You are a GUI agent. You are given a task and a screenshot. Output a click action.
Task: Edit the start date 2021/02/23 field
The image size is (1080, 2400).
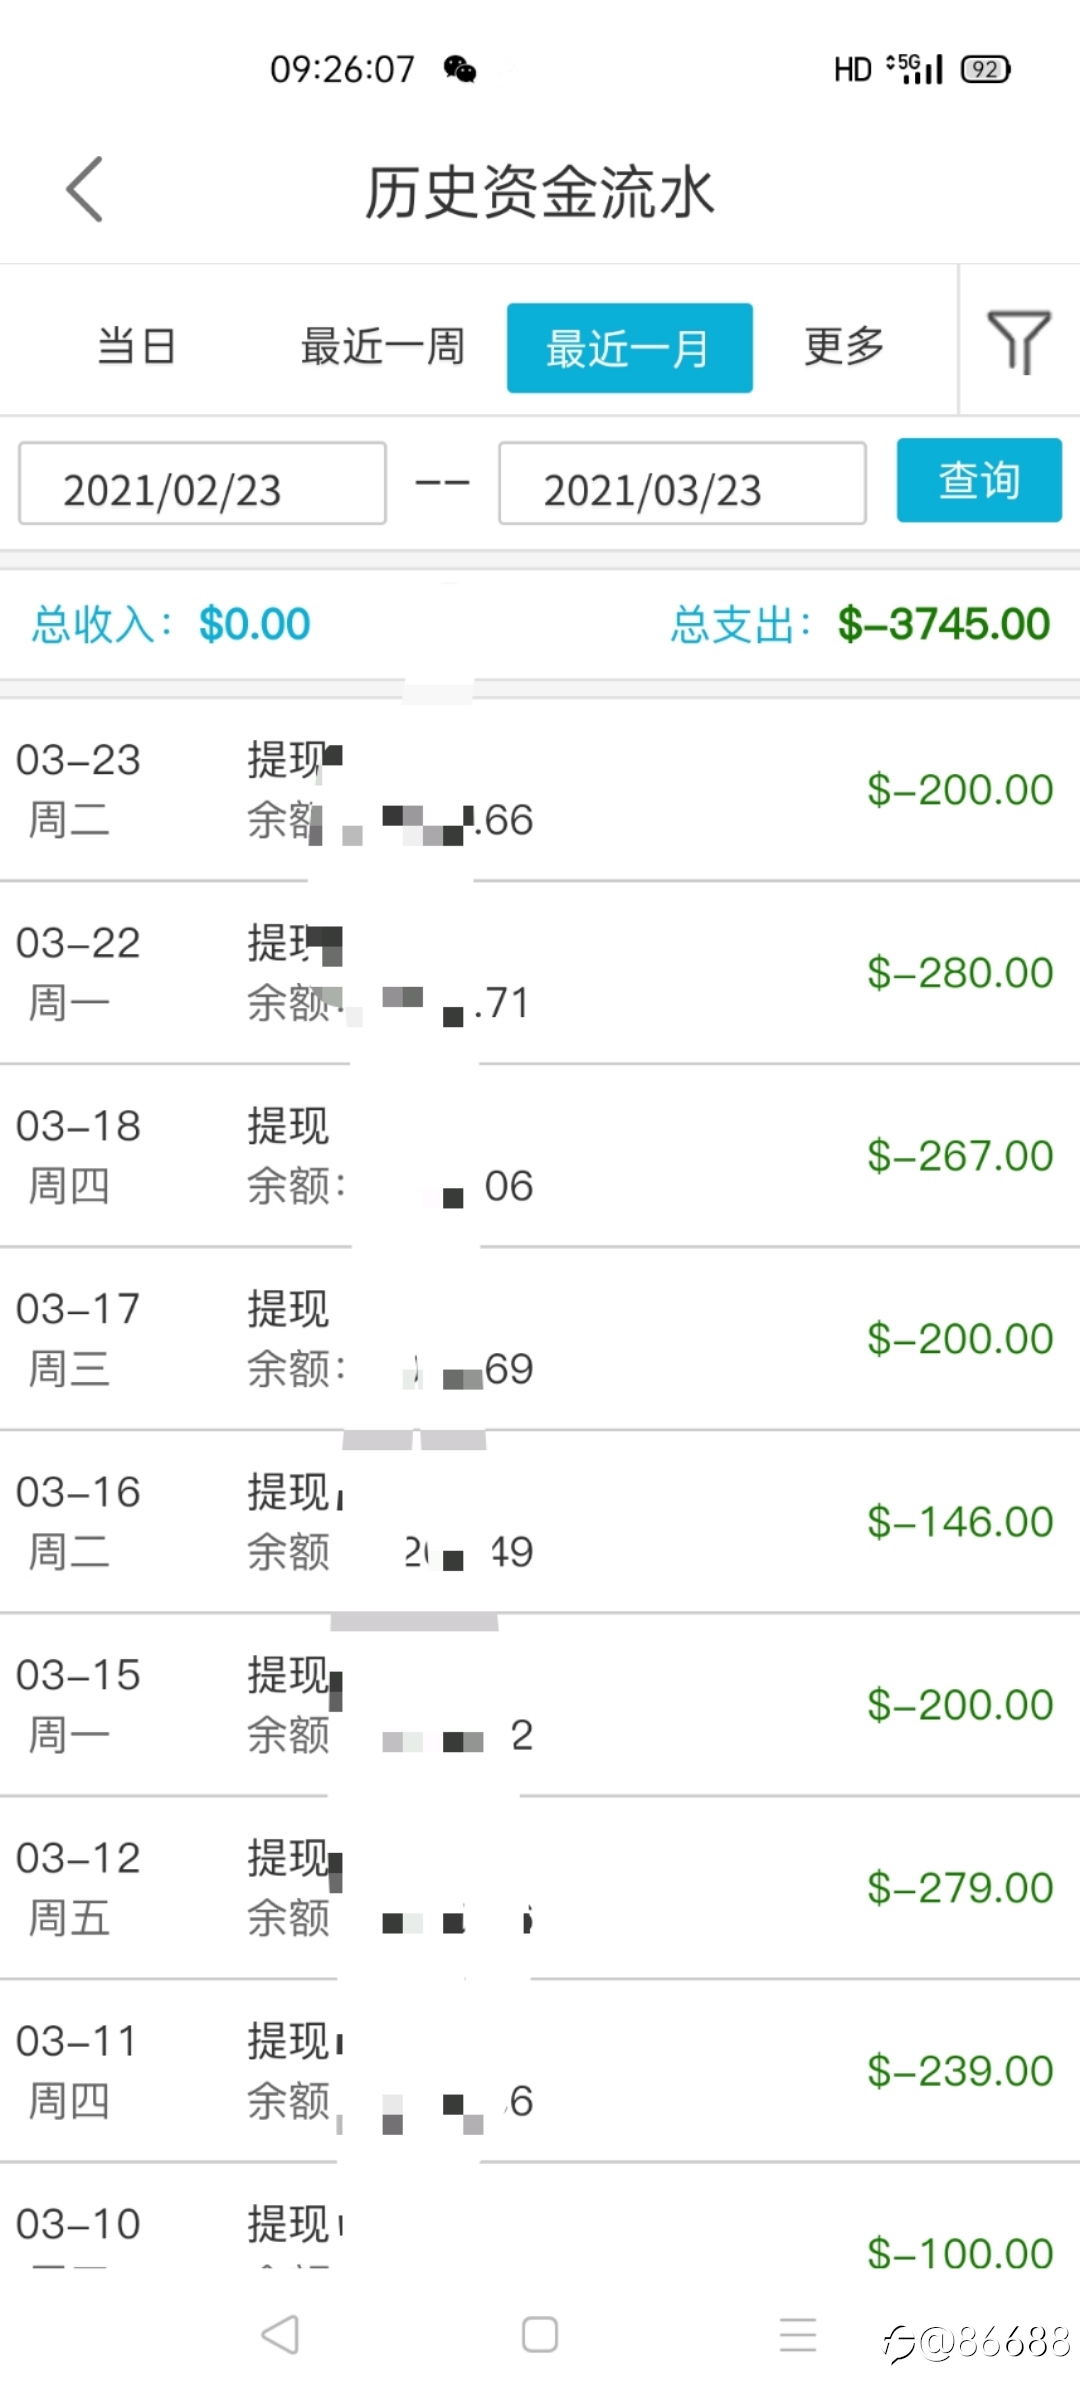(202, 483)
